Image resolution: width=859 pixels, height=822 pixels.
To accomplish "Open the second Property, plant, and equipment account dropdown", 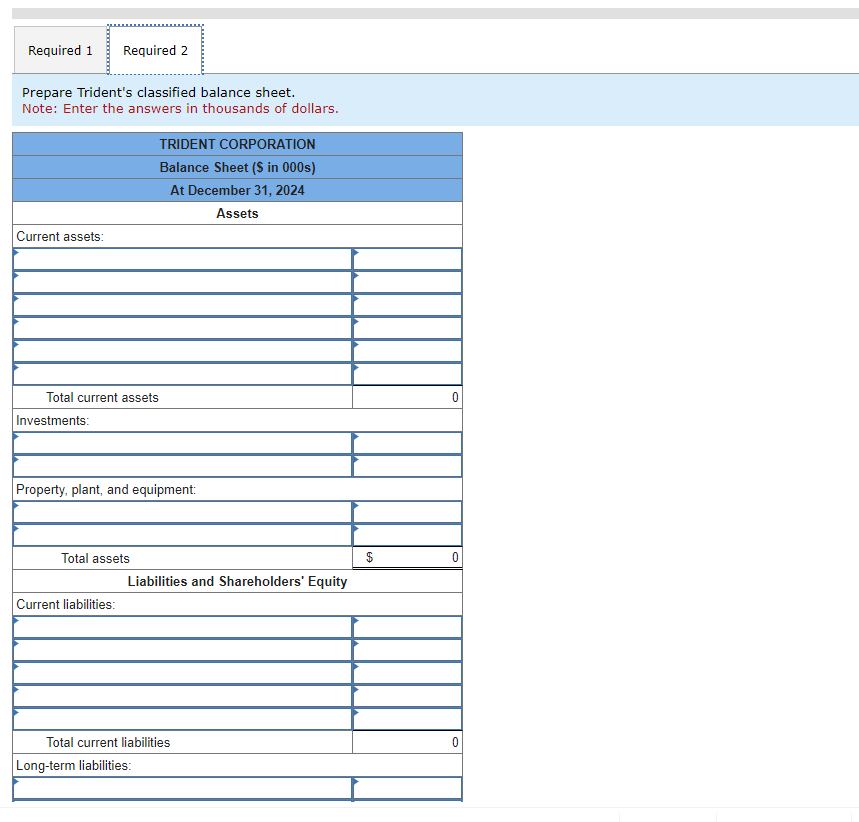I will (181, 534).
